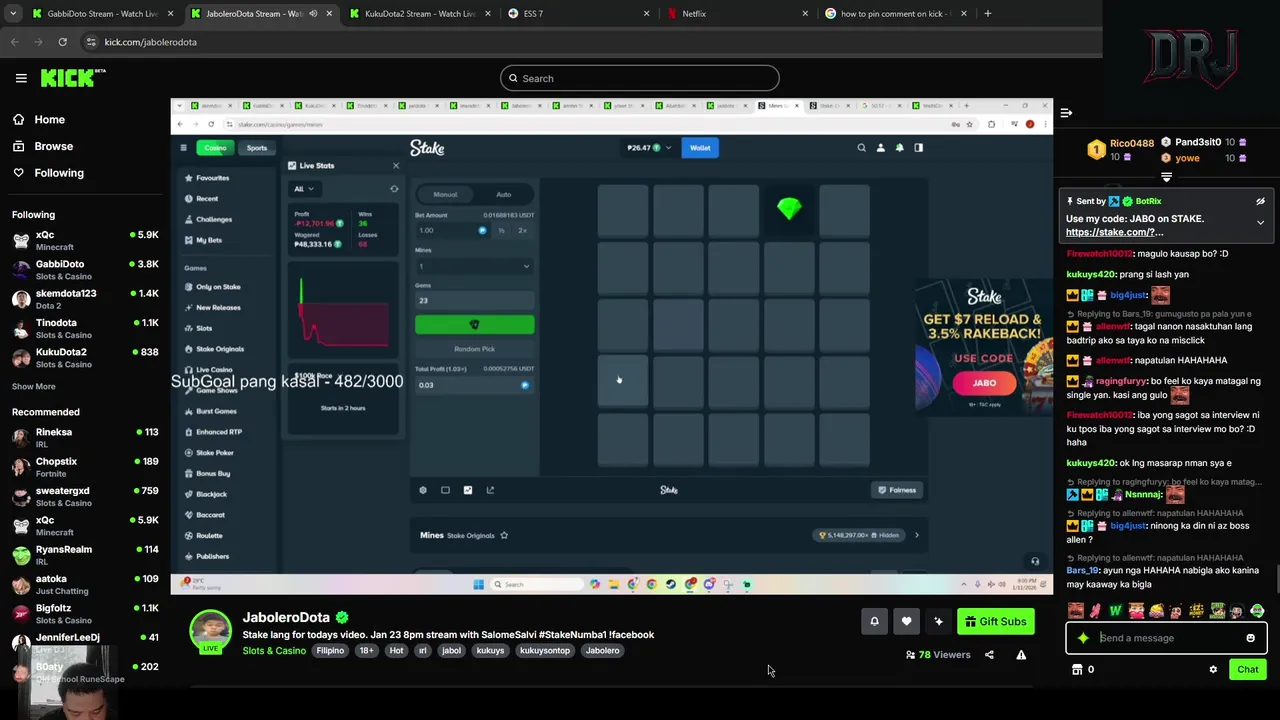This screenshot has width=1280, height=720.
Task: Open the Fairness button in Stake
Action: (x=897, y=490)
